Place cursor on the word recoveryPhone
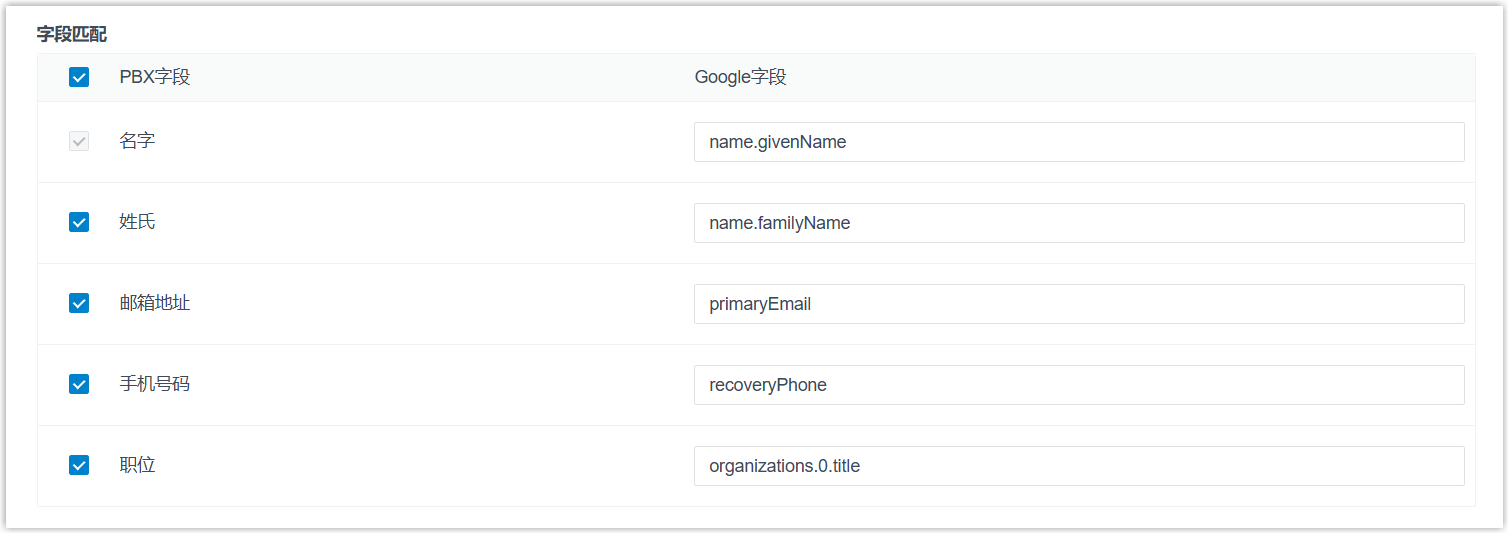This screenshot has height=534, width=1509. [767, 385]
